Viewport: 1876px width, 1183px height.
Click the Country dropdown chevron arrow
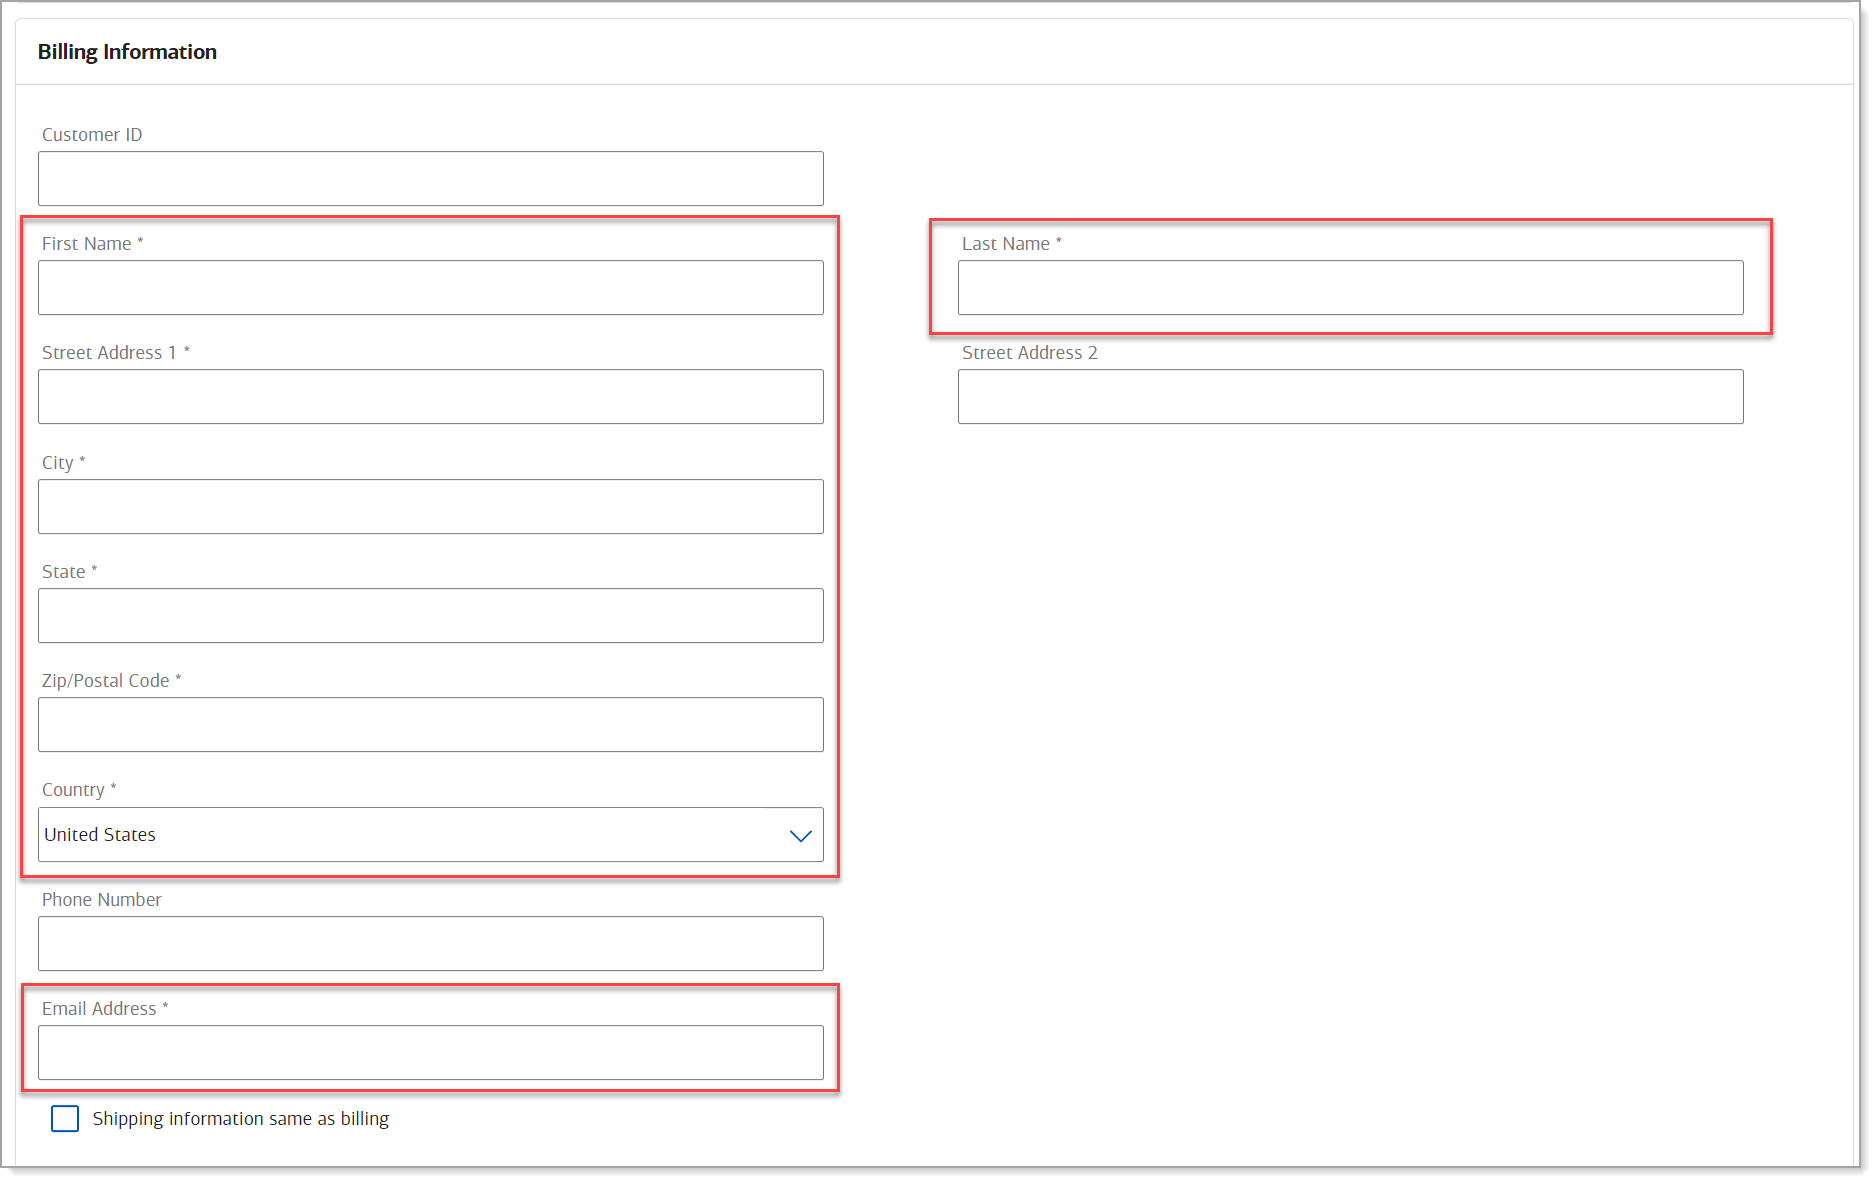pos(799,835)
